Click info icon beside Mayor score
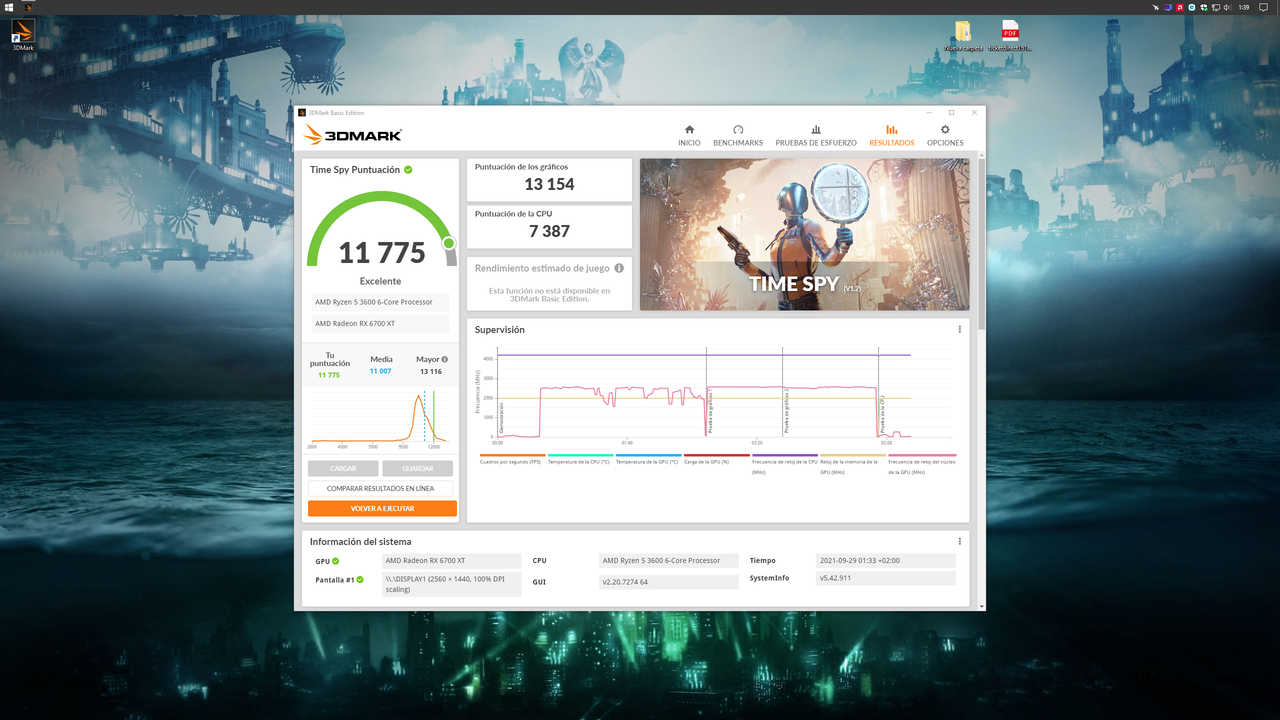 click(445, 359)
